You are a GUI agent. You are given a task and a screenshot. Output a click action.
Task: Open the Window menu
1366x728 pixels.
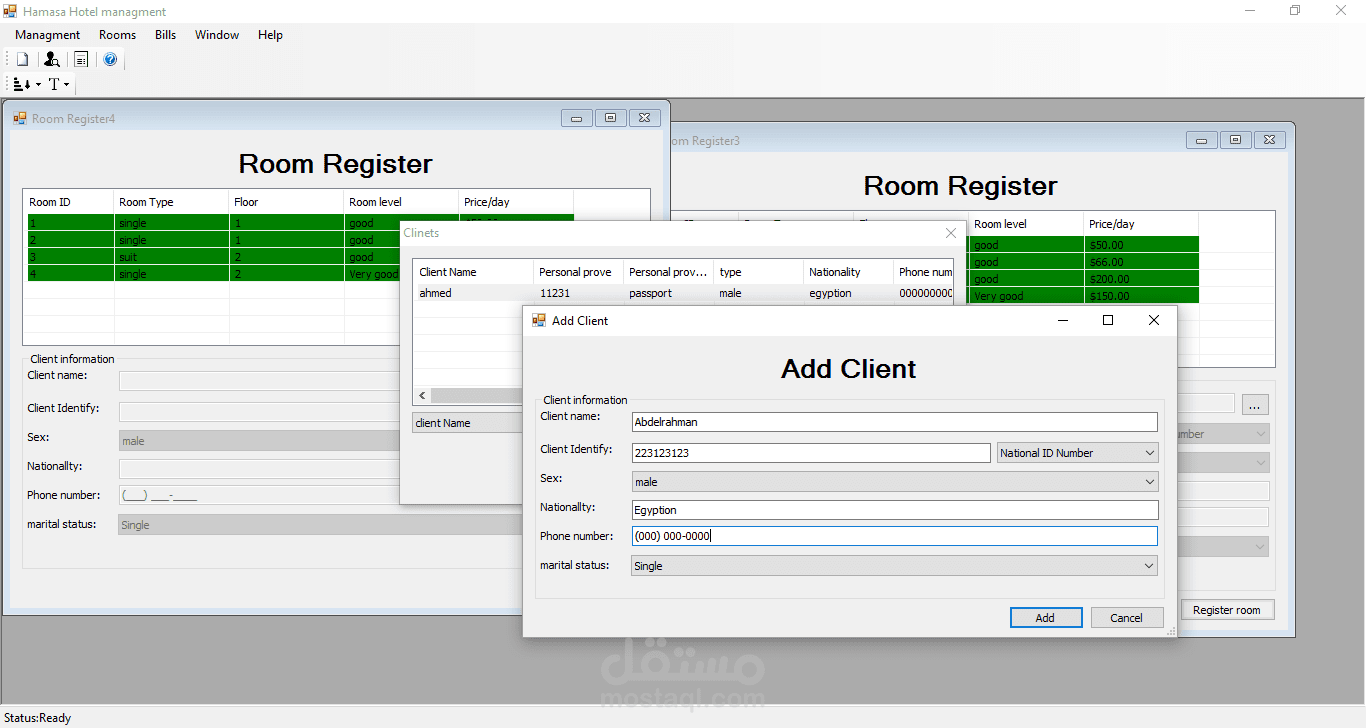tap(217, 35)
